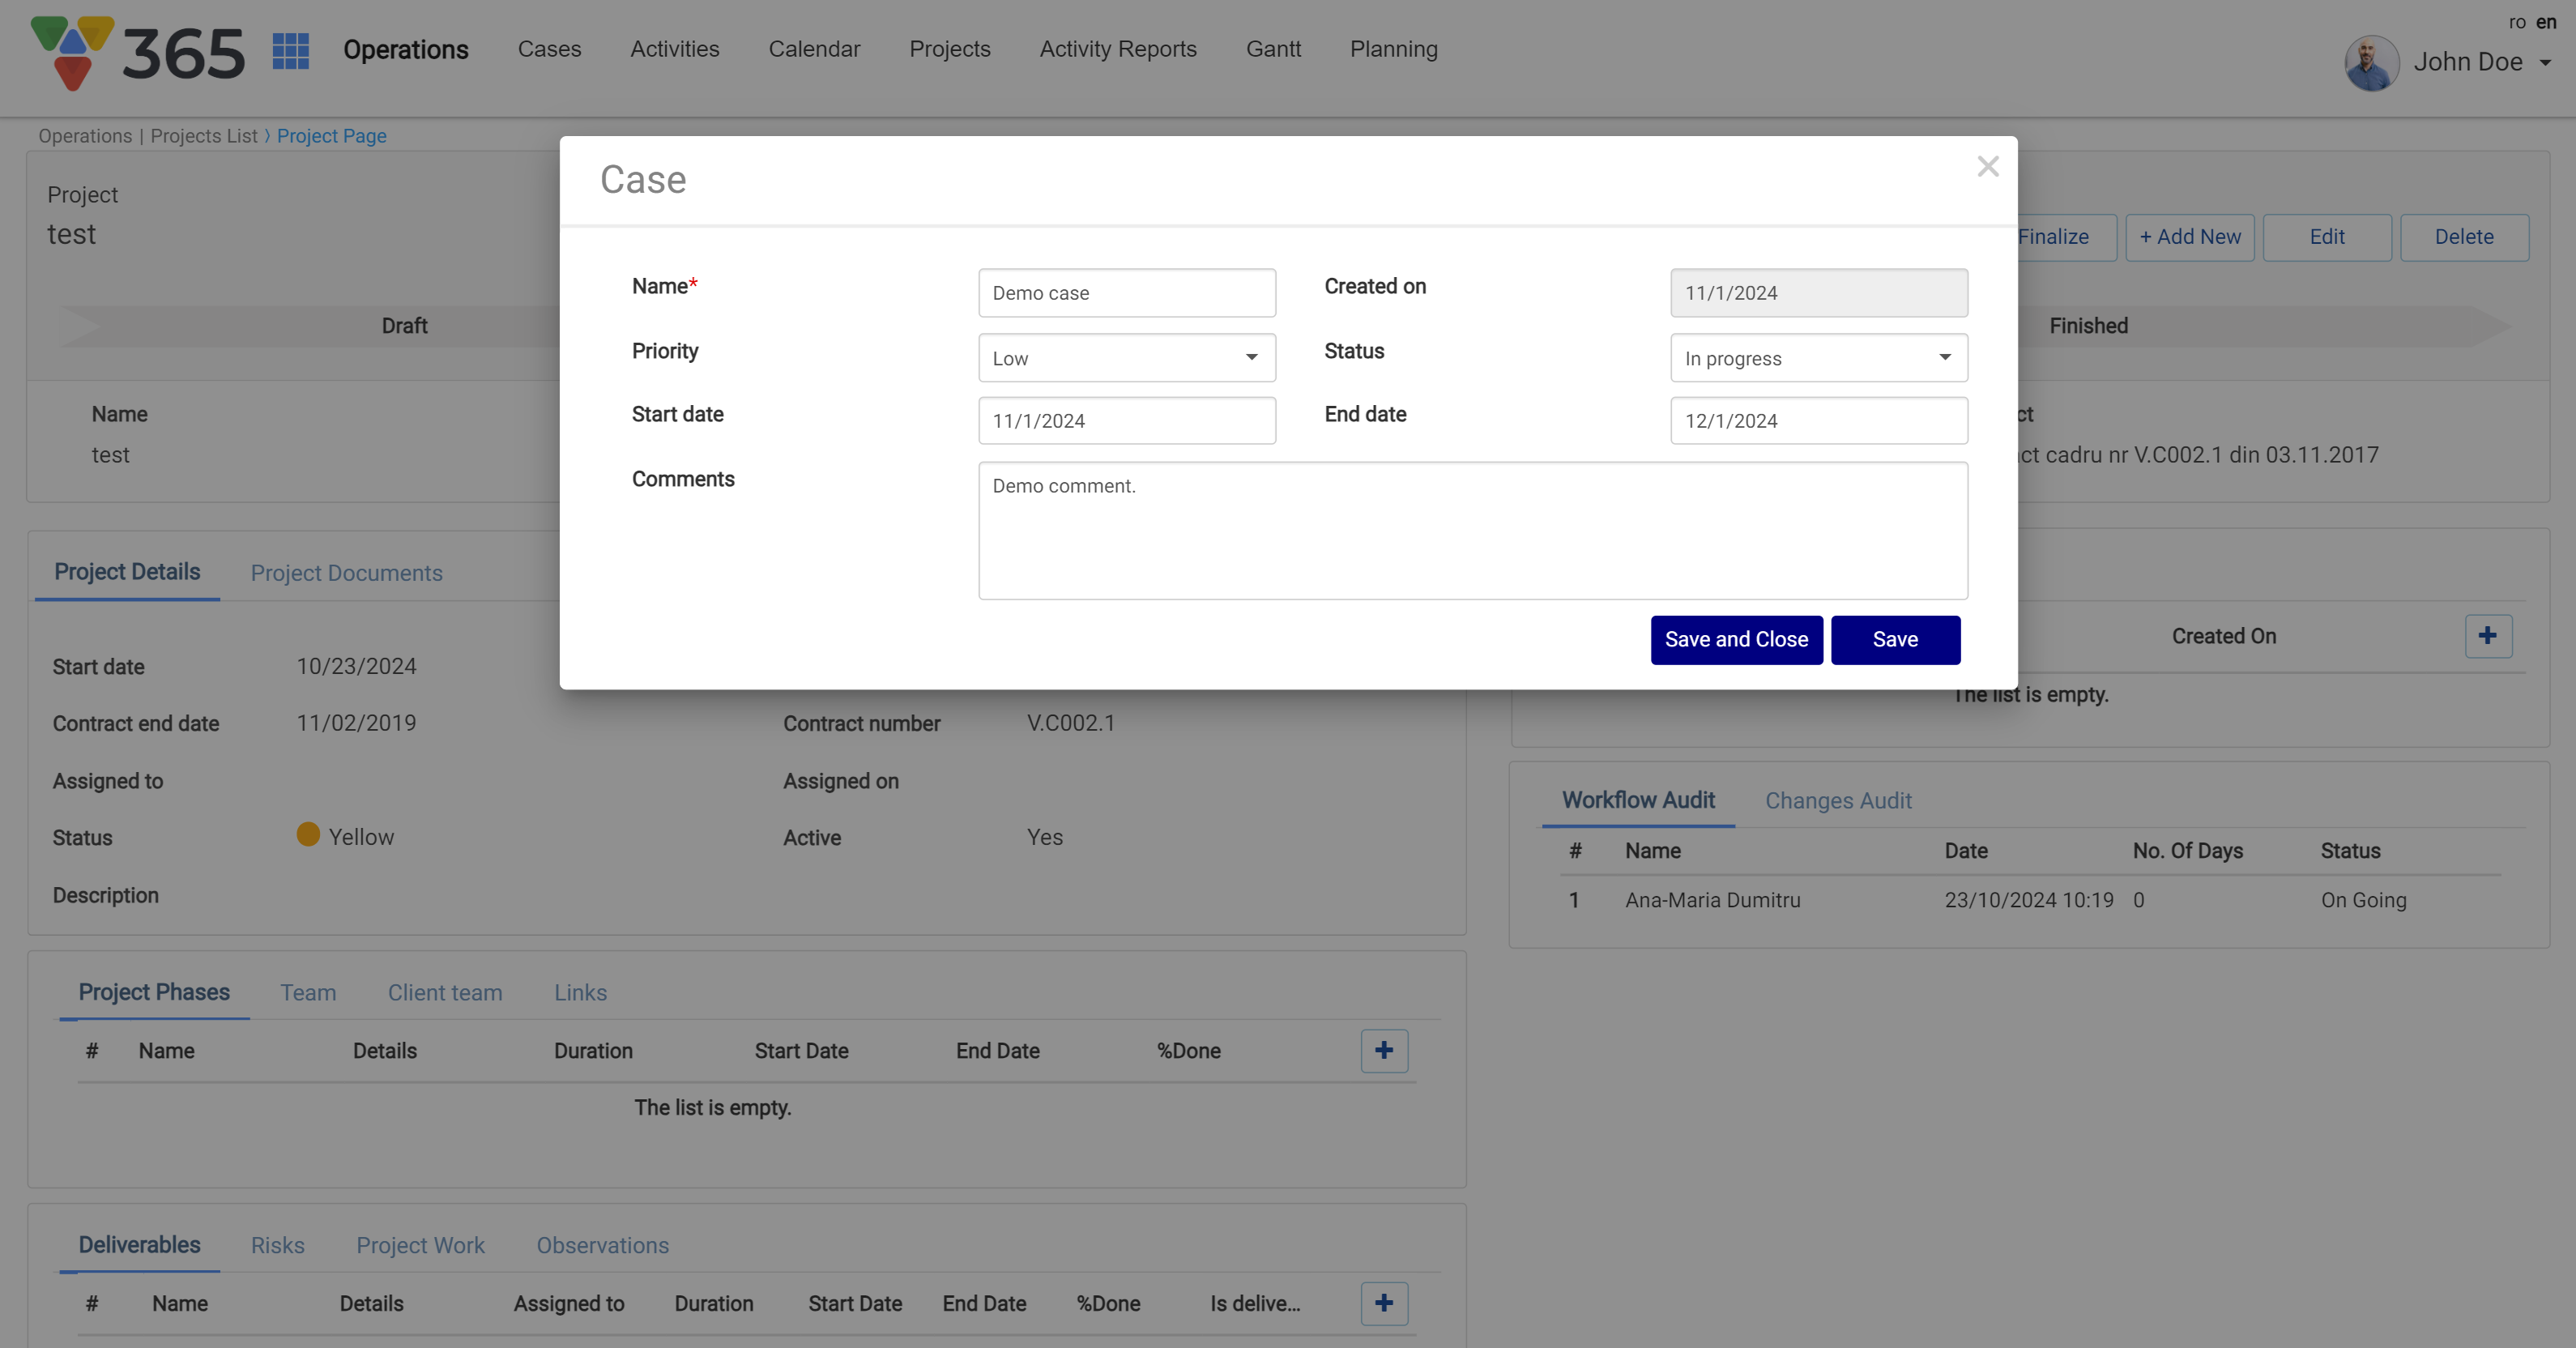
Task: Click the Save and Close button
Action: point(1735,640)
